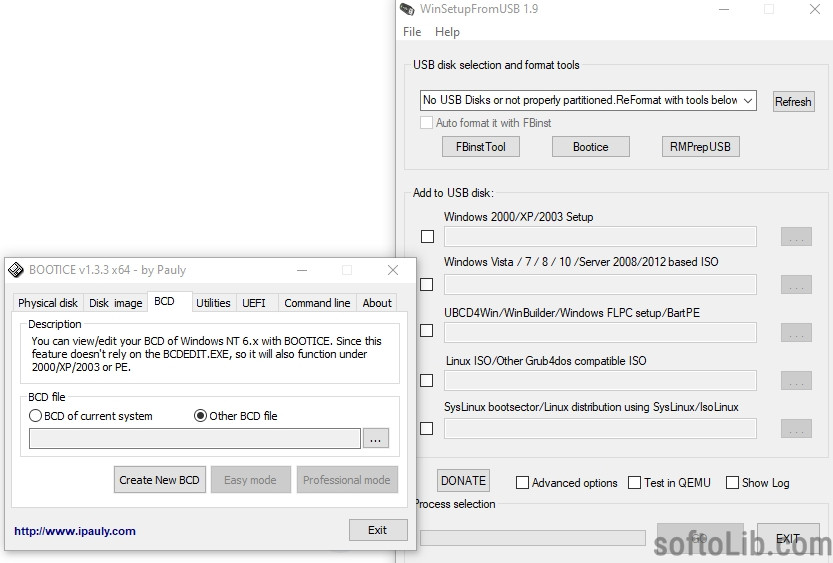The image size is (833, 563).
Task: Select BCD of current system radio
Action: (36, 416)
